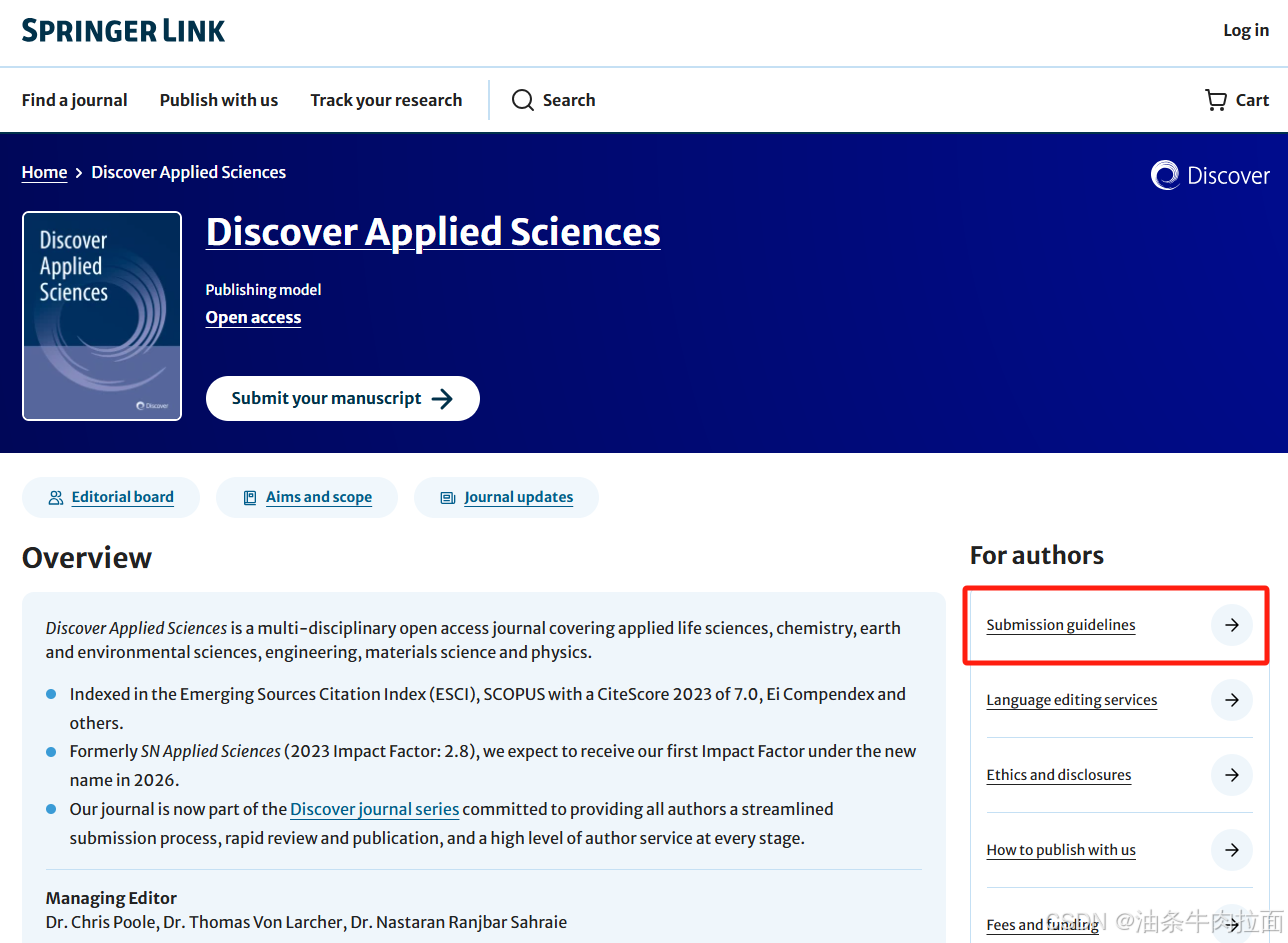1288x943 pixels.
Task: Click Log in link
Action: pos(1246,30)
